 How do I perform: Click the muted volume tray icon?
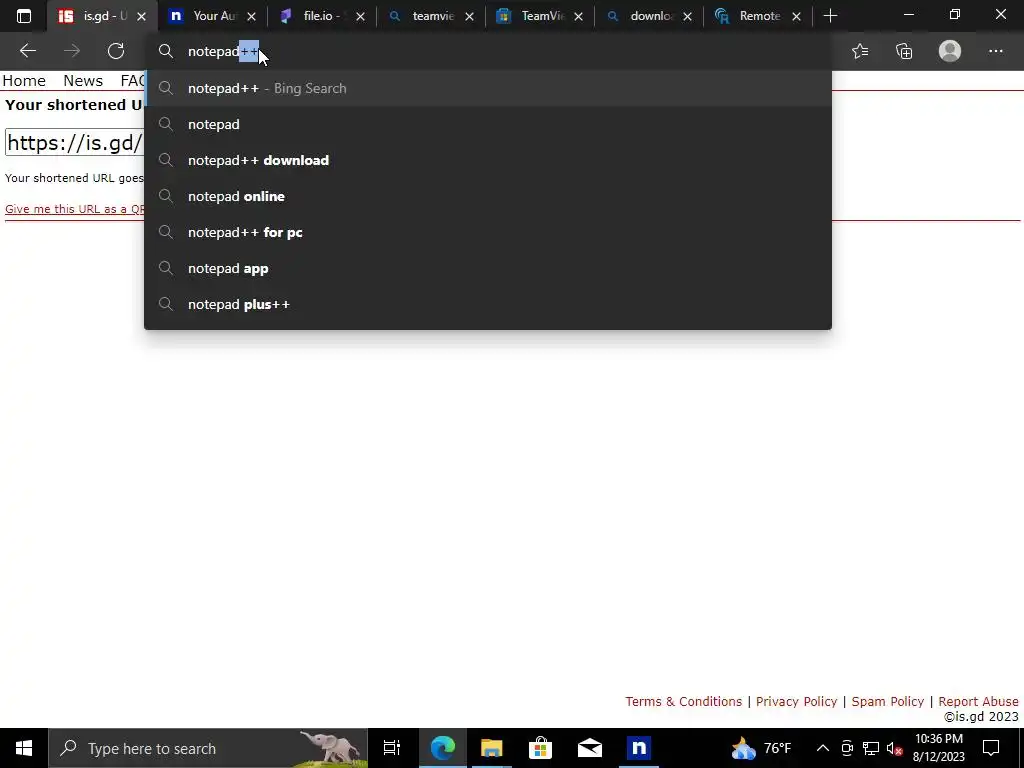point(894,748)
